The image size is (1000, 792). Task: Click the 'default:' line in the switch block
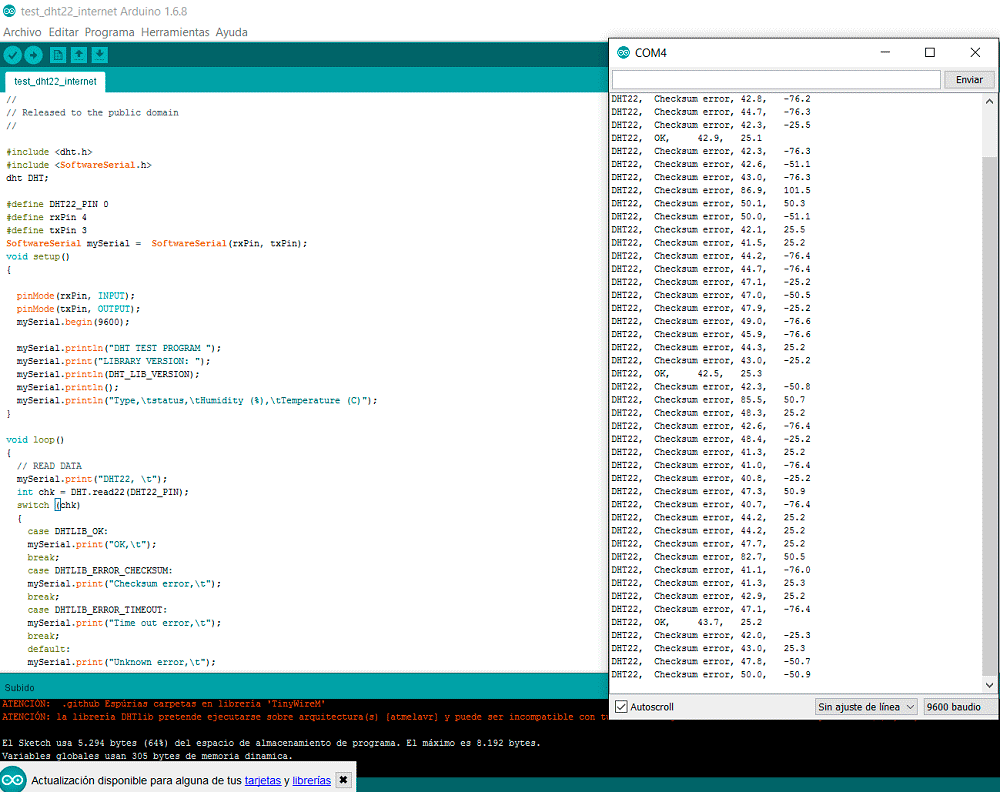pyautogui.click(x=48, y=649)
